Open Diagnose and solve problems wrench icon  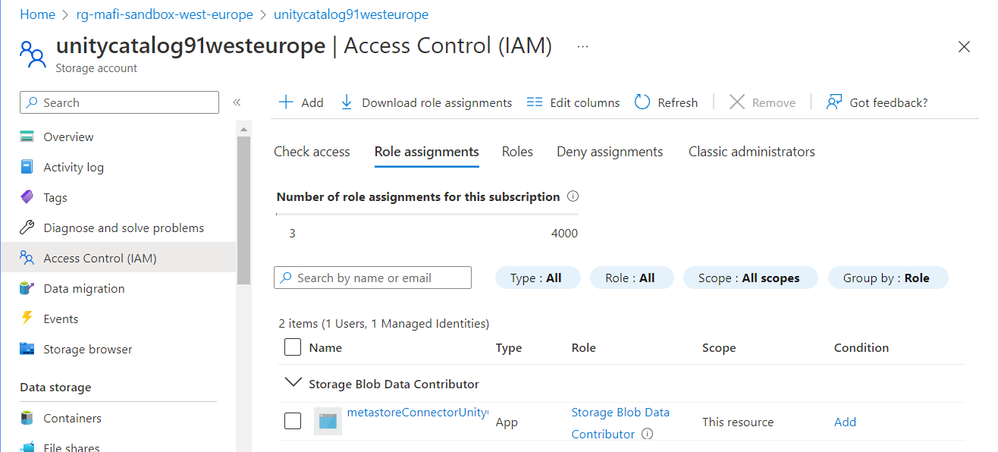coord(27,228)
